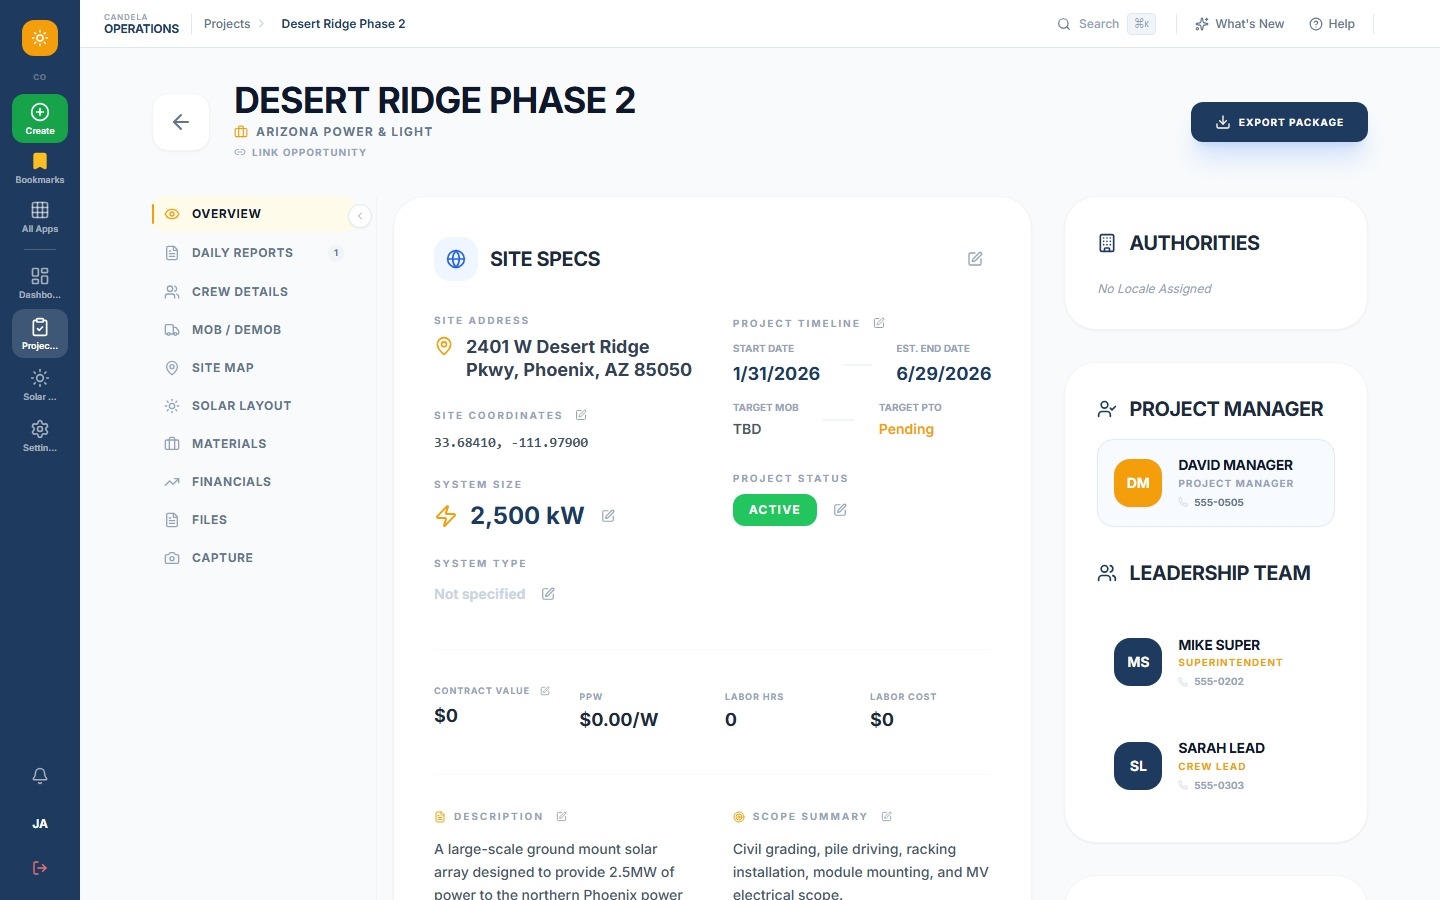The width and height of the screenshot is (1440, 900).
Task: Open notifications bell
Action: coord(40,776)
